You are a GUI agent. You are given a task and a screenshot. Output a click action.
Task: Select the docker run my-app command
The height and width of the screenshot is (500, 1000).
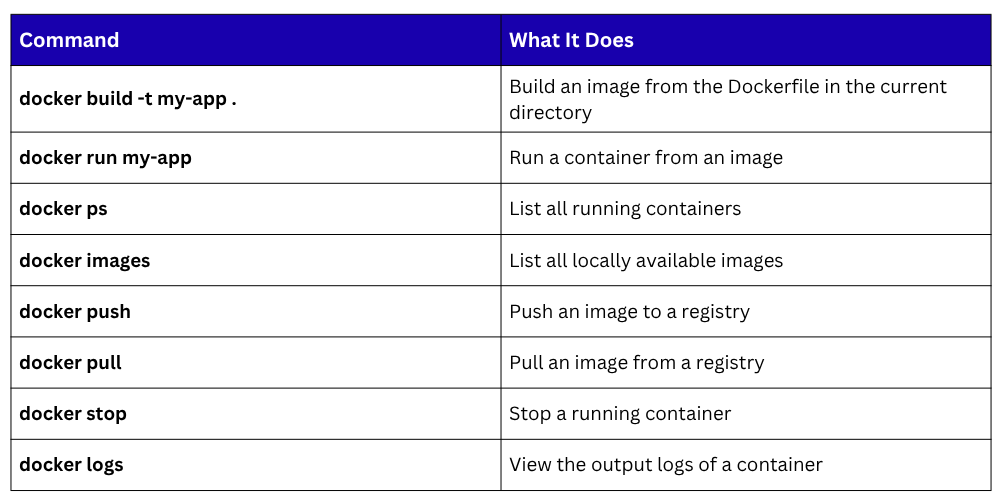[105, 158]
